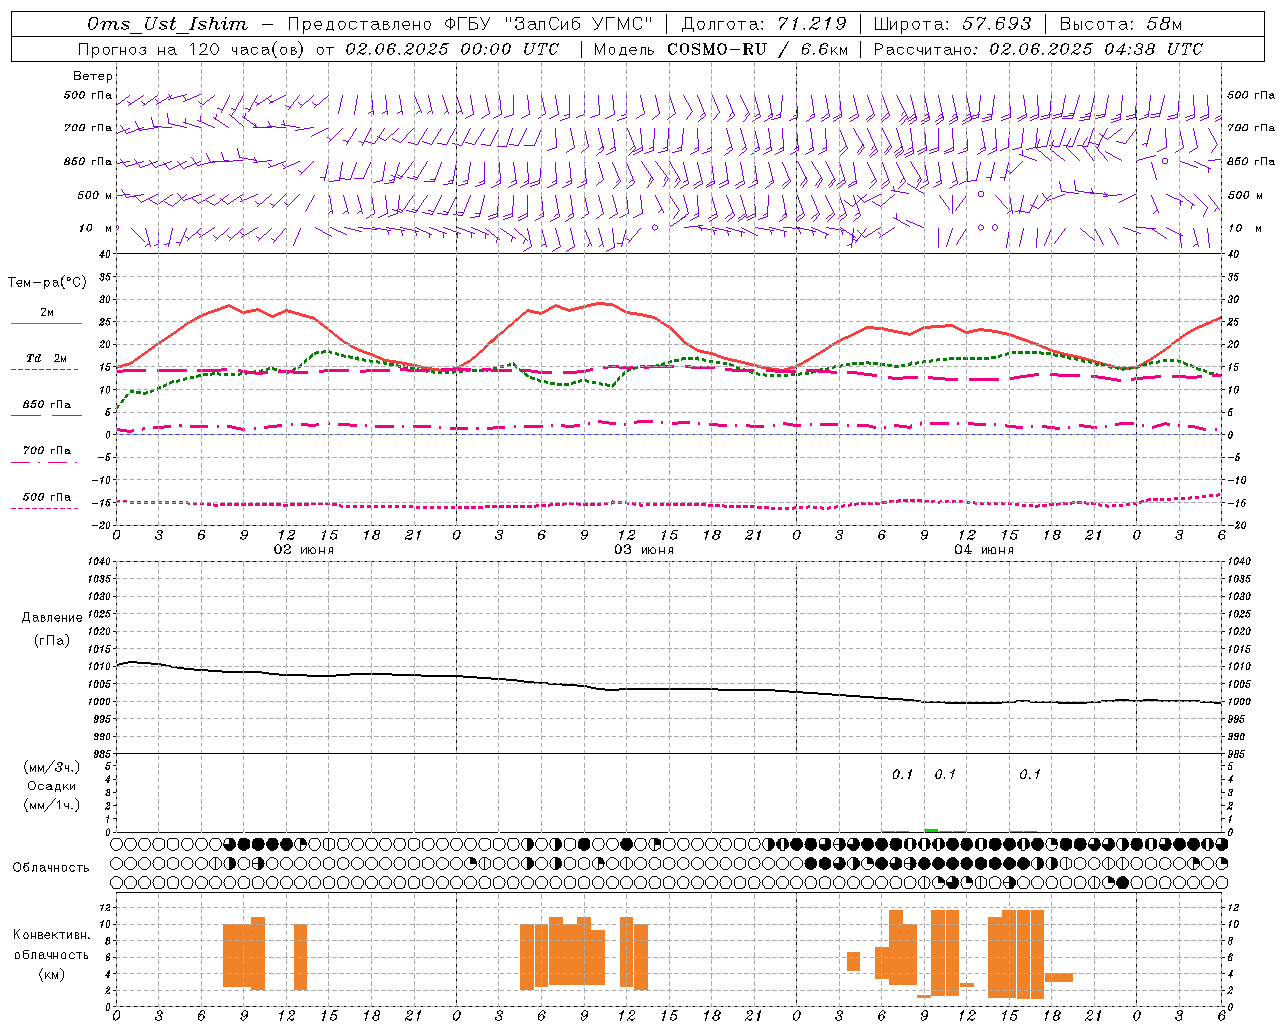
Task: Select the text Предоставлено ФГБУ "ЗапСиб УГМС"
Action: click(470, 24)
